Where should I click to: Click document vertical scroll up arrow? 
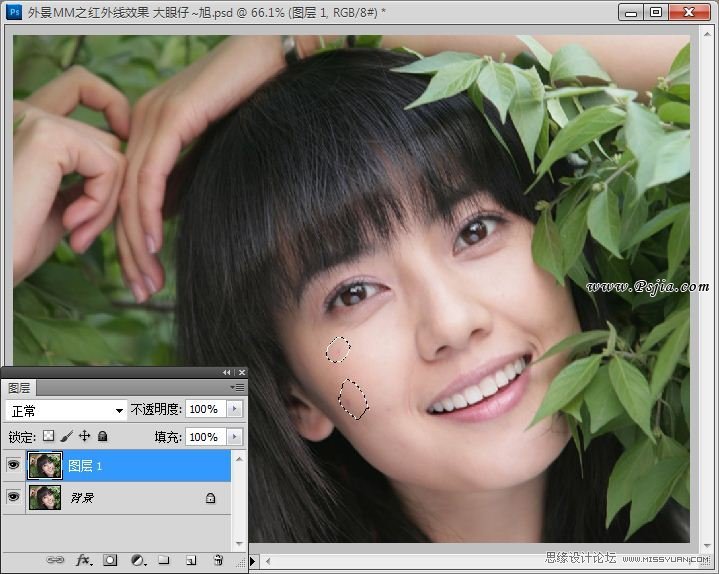[707, 34]
